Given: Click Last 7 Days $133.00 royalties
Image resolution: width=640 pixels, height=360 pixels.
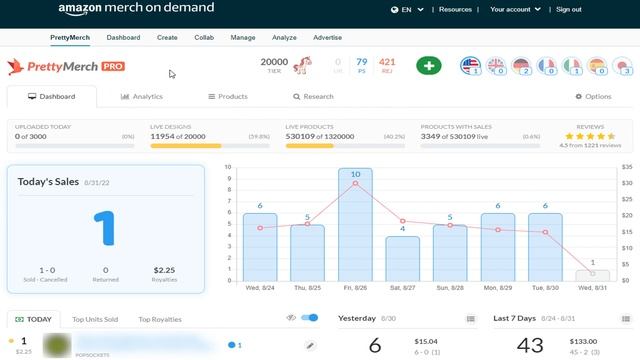Looking at the screenshot, I should [583, 341].
